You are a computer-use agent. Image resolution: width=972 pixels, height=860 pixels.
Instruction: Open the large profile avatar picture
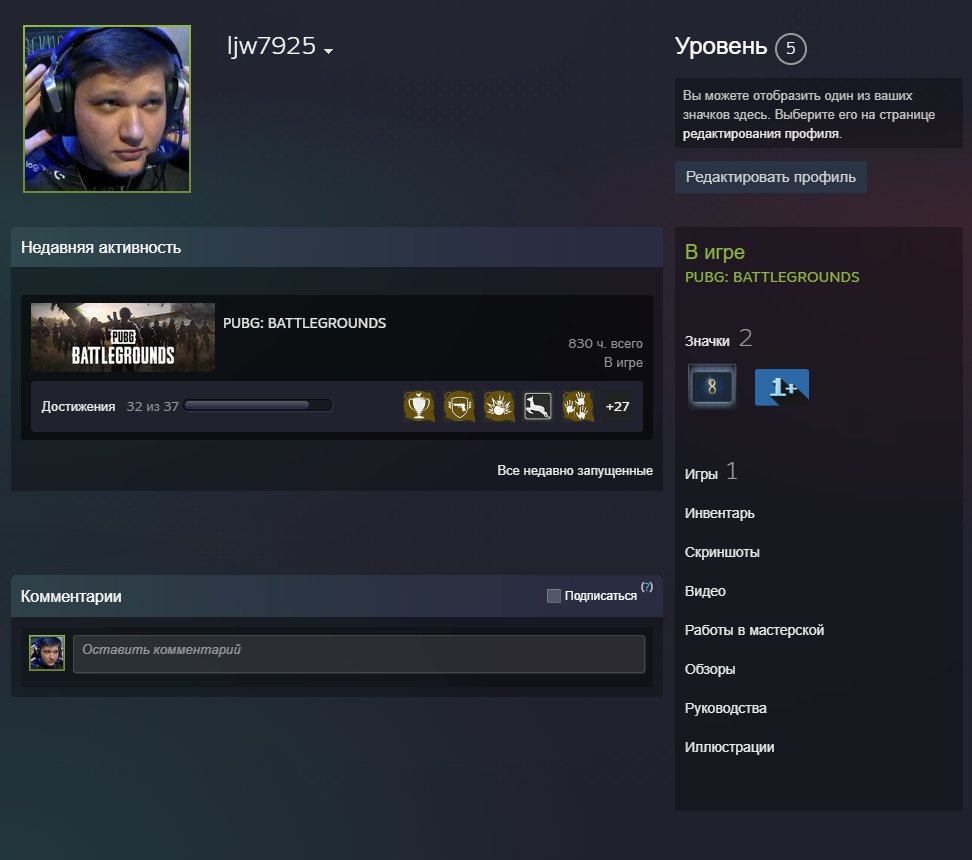pyautogui.click(x=107, y=109)
